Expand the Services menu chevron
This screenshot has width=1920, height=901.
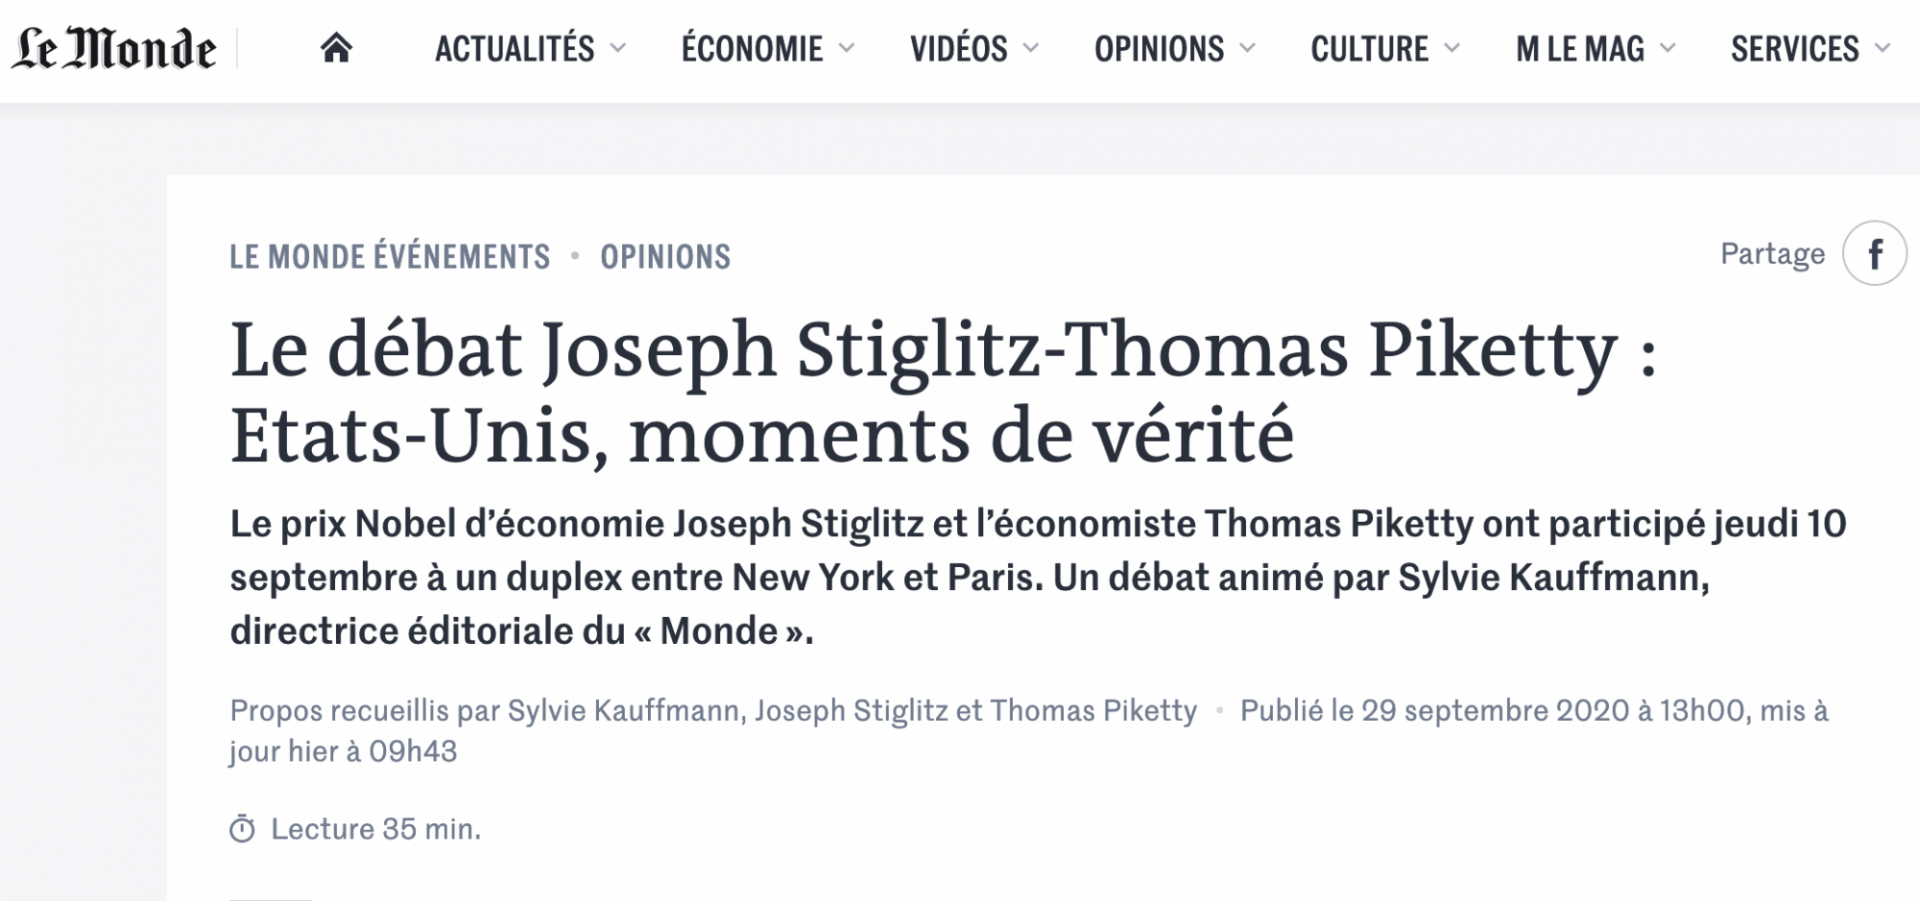[x=1883, y=48]
